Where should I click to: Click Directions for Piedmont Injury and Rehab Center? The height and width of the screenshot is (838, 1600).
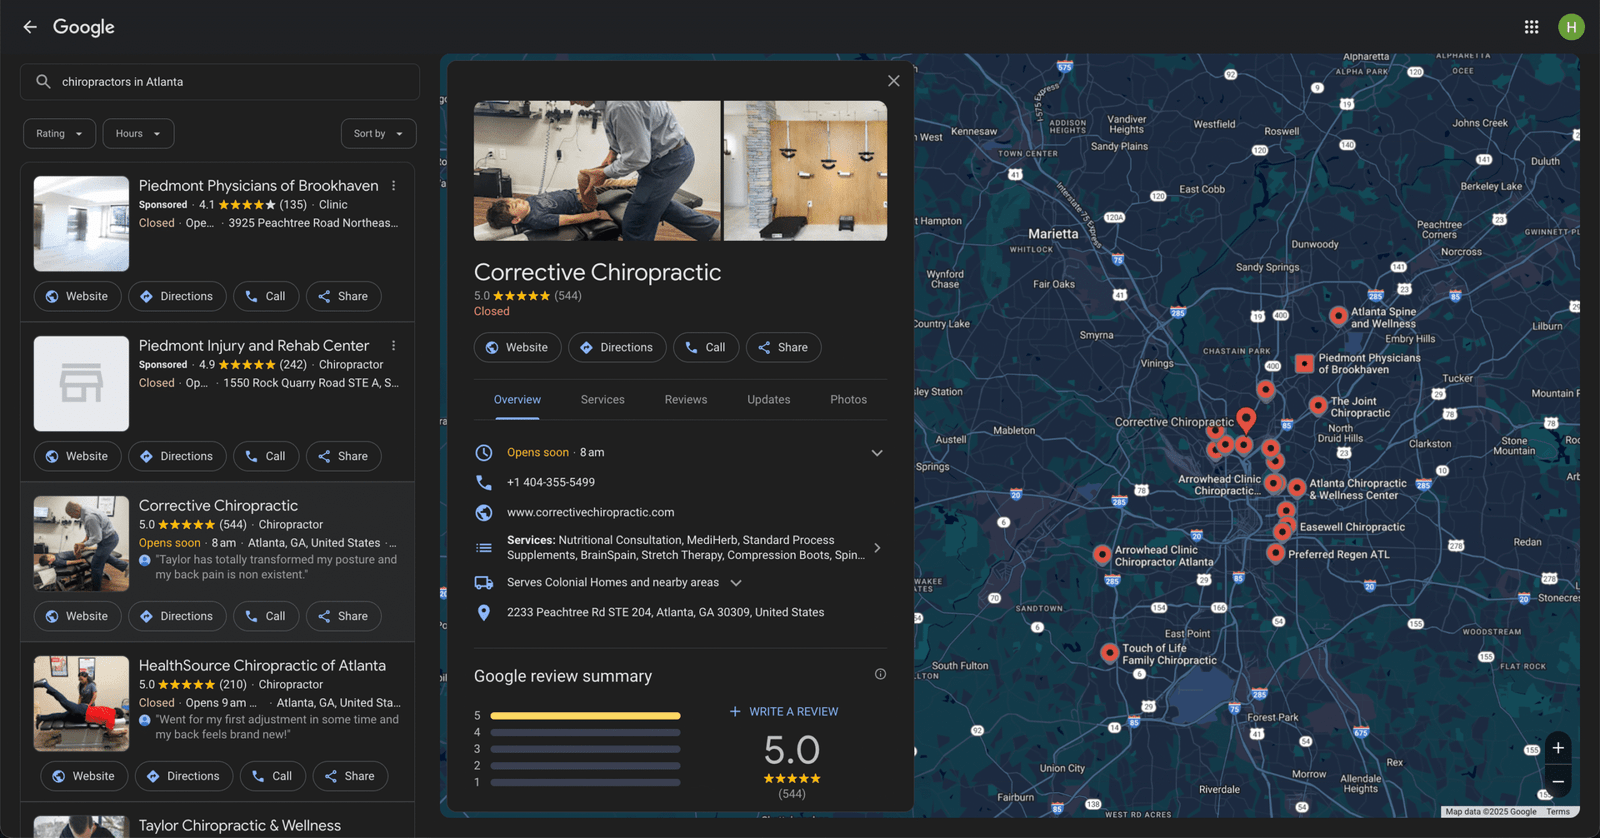pos(177,457)
